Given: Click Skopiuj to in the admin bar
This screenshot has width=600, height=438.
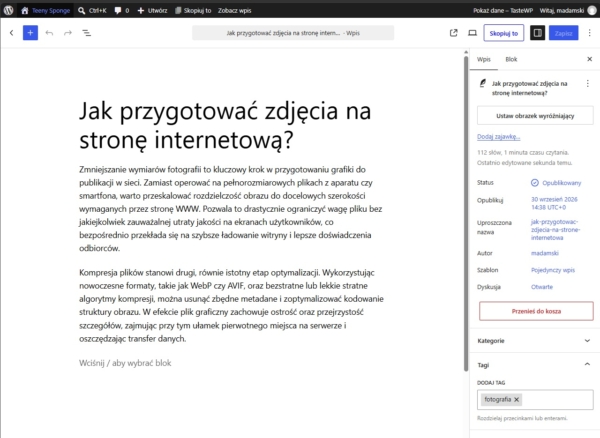Looking at the screenshot, I should (x=193, y=11).
